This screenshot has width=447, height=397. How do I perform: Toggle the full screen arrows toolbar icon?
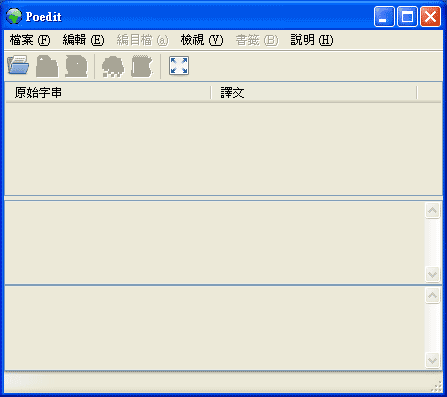pos(179,65)
